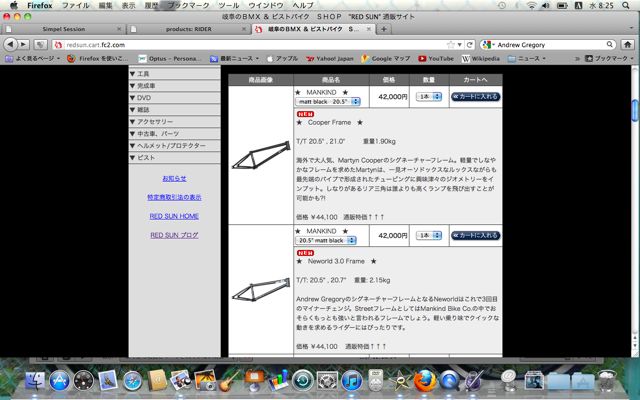This screenshot has width=640, height=400.
Task: Open the Wikipedia bookmark
Action: click(x=480, y=58)
